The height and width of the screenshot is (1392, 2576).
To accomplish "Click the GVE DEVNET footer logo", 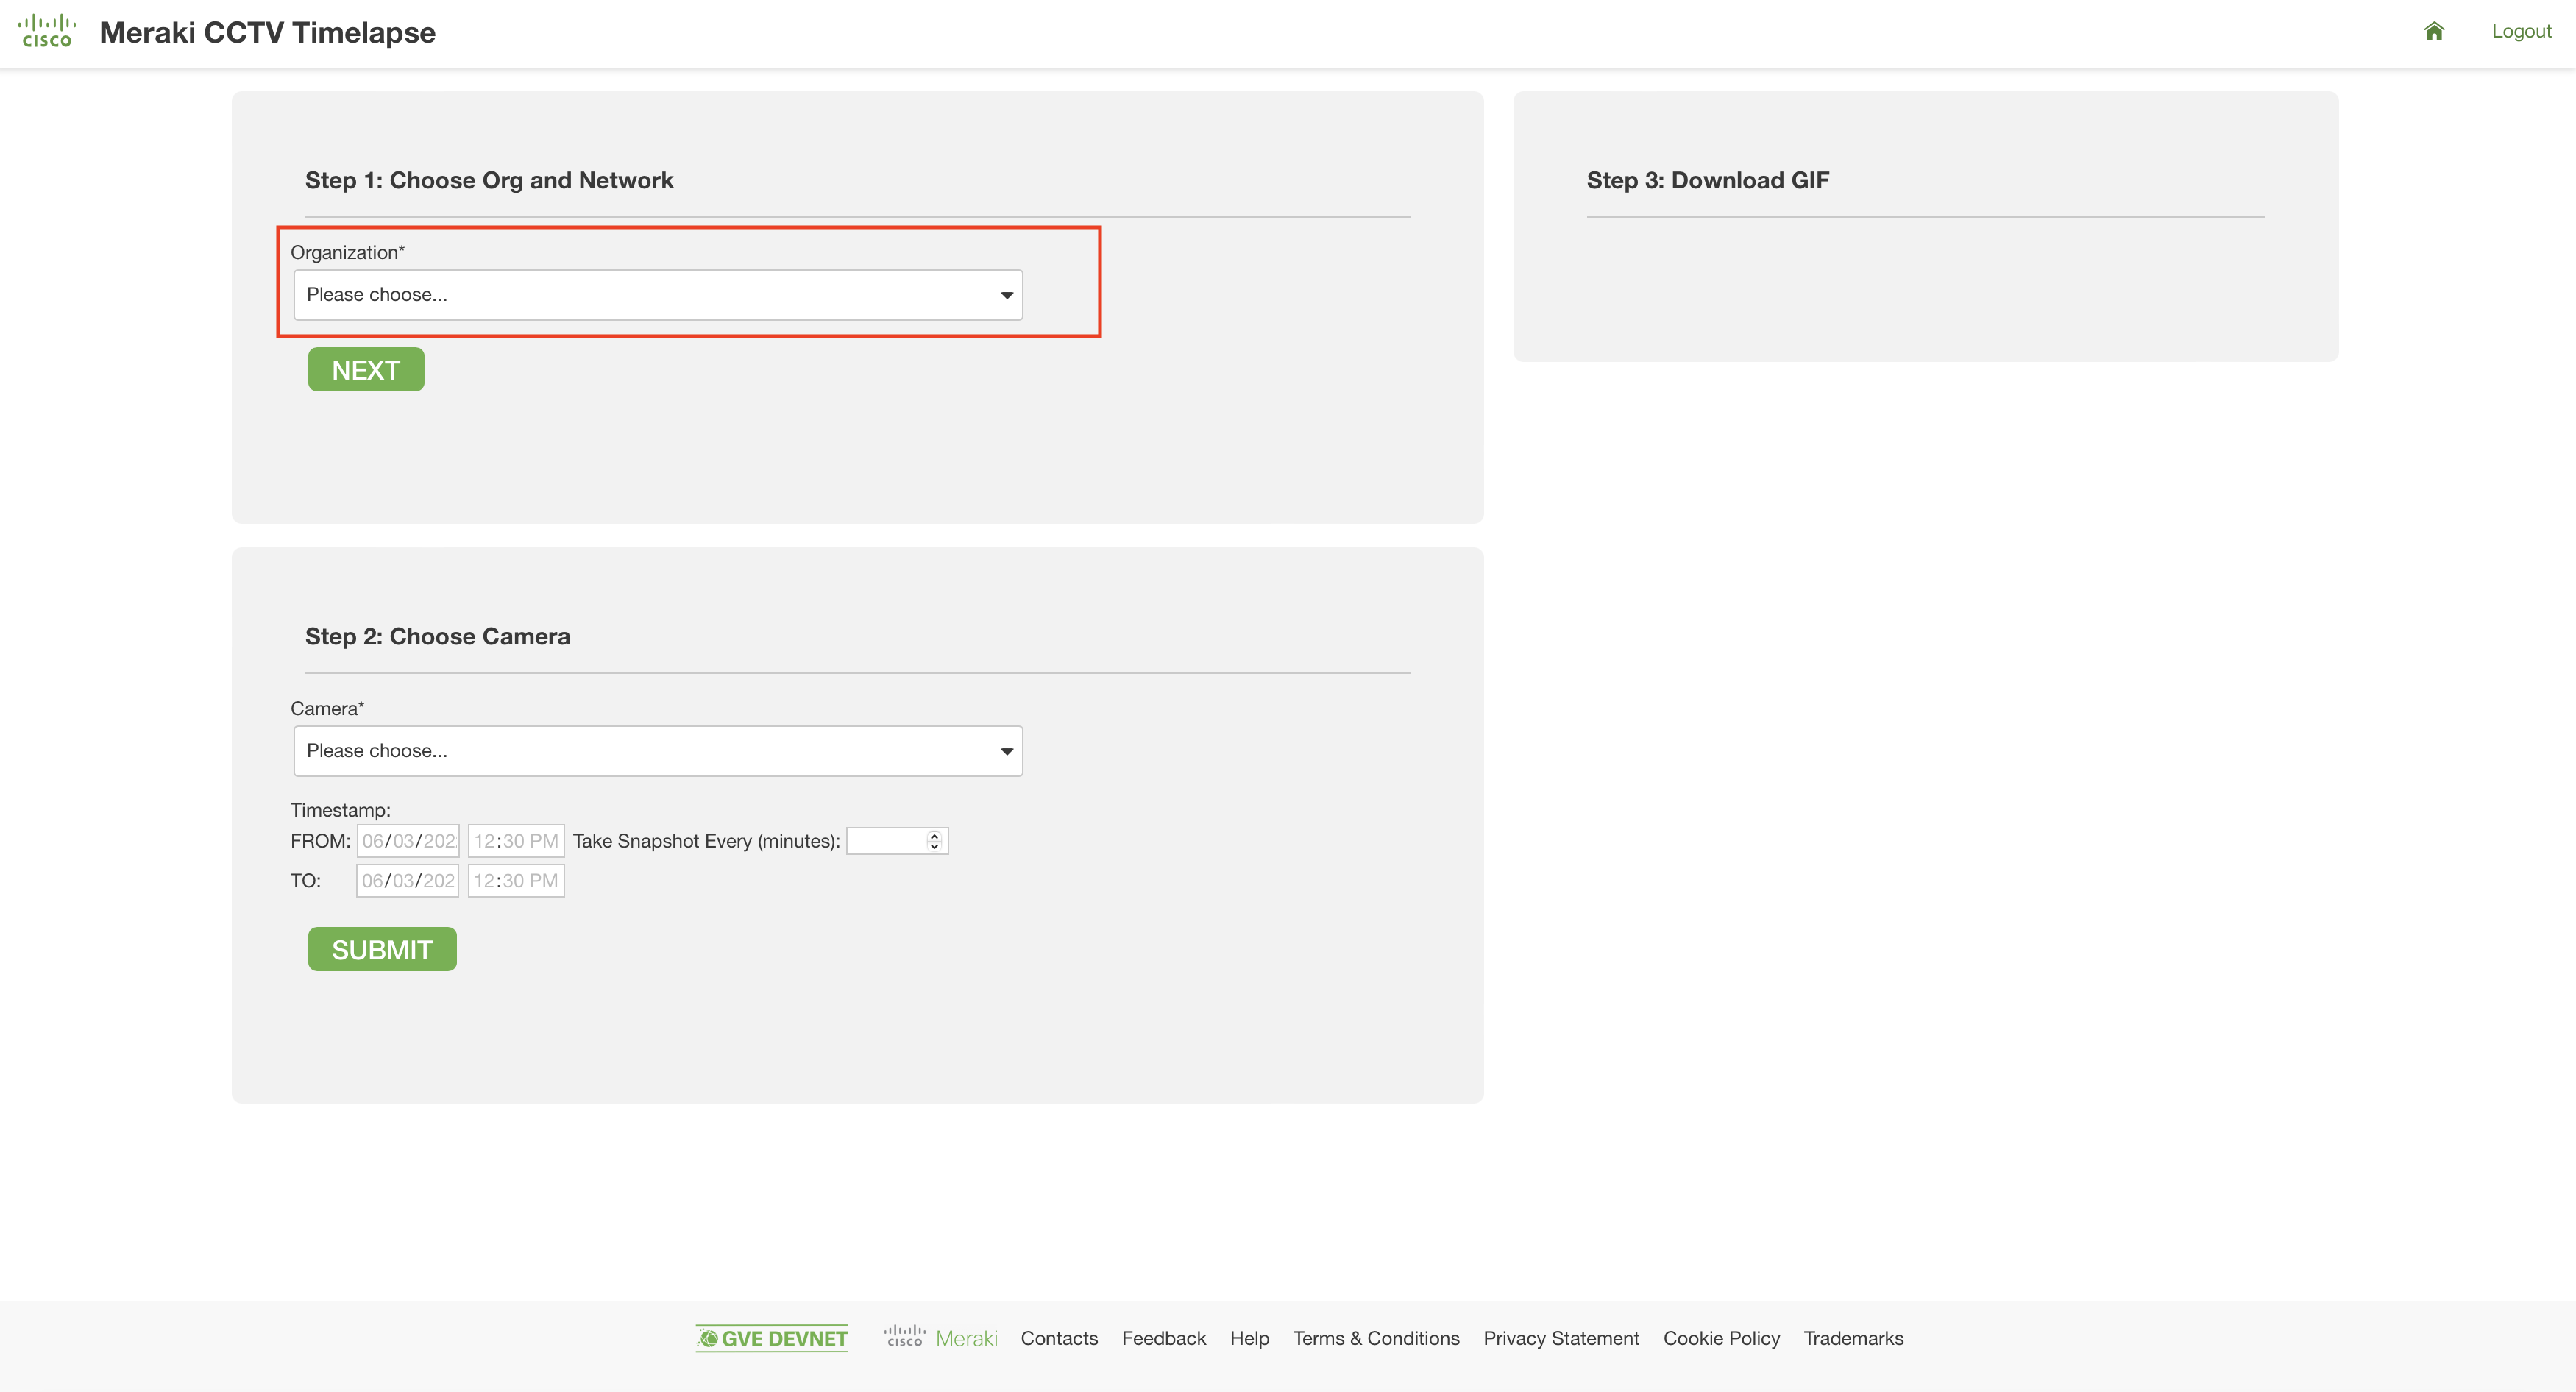I will tap(772, 1338).
